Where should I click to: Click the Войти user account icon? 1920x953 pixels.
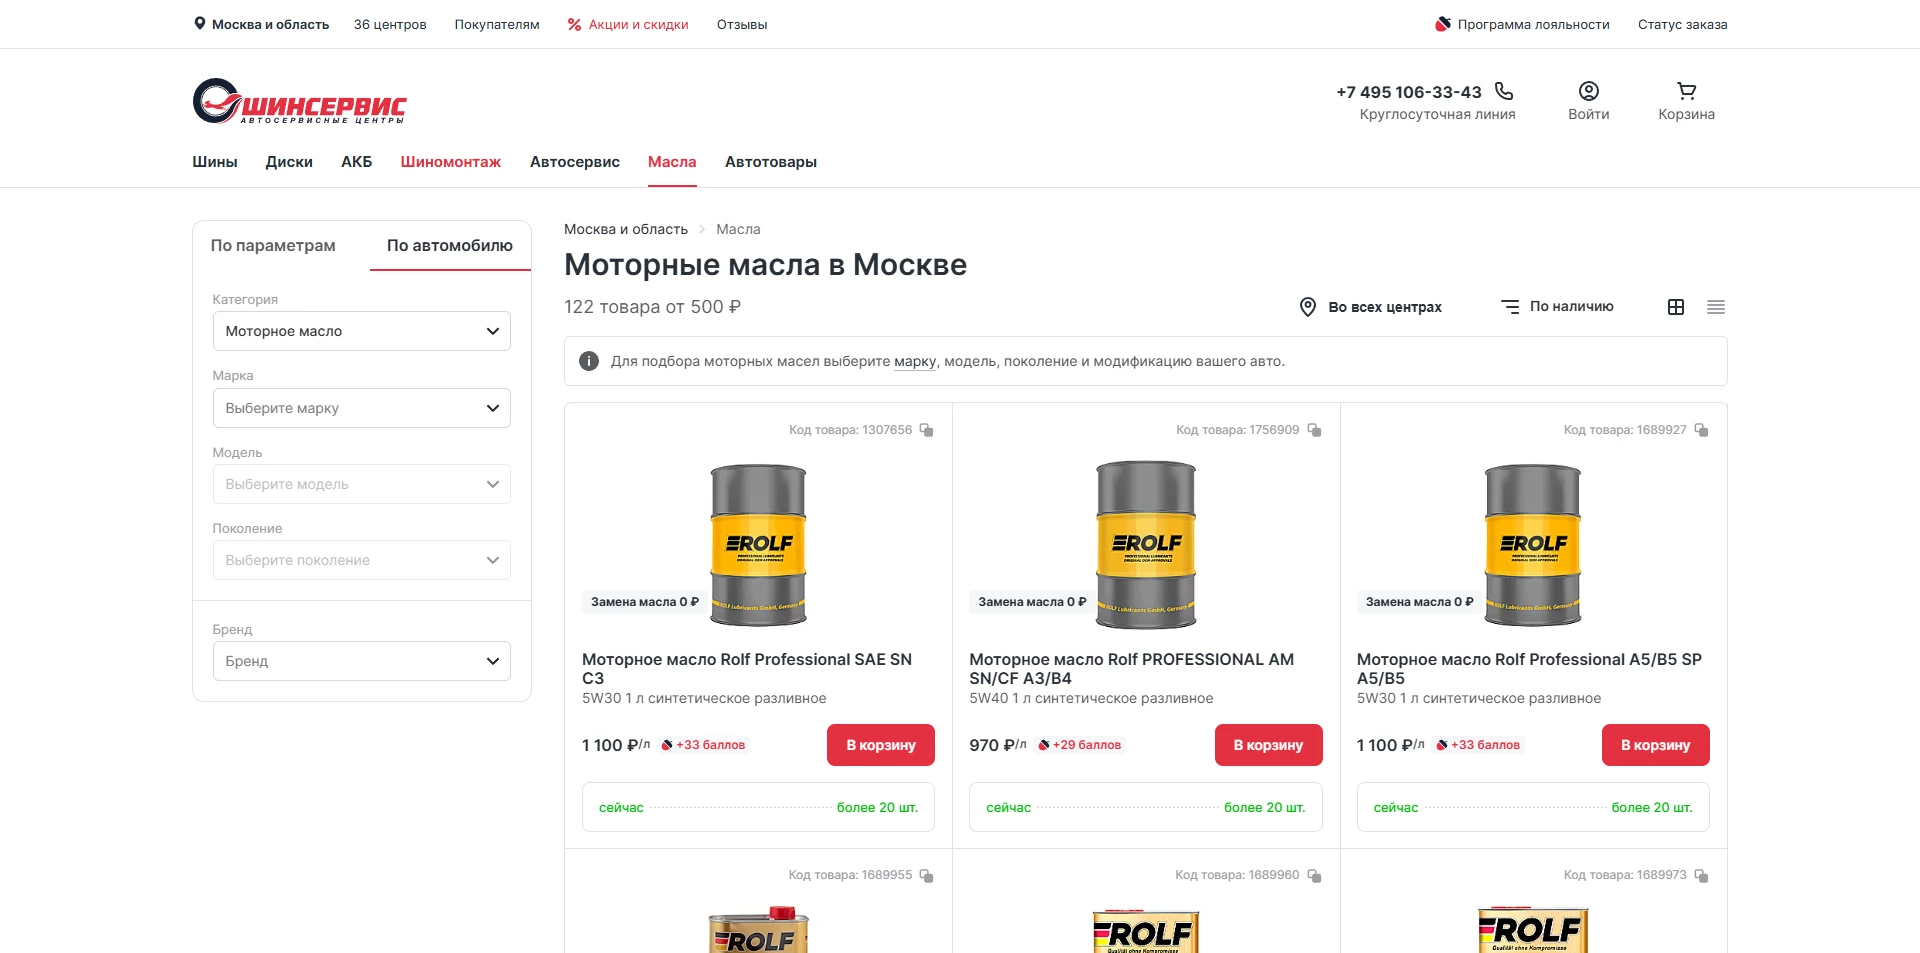coord(1588,91)
